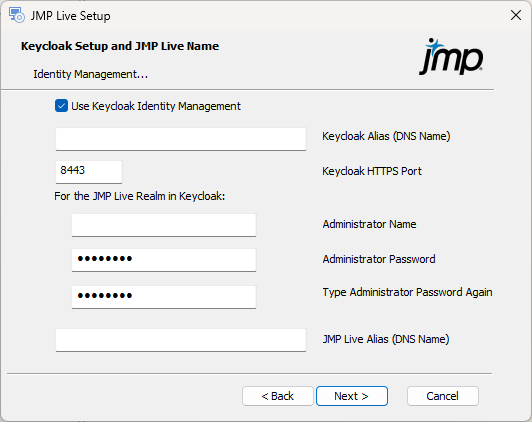Image resolution: width=532 pixels, height=422 pixels.
Task: Focus the Keycloak HTTPS Port field
Action: coord(89,172)
